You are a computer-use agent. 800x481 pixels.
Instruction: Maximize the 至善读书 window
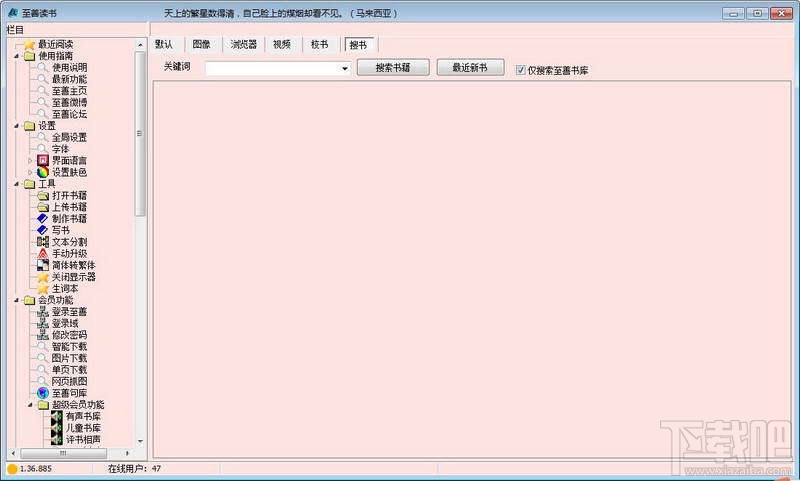pos(757,13)
